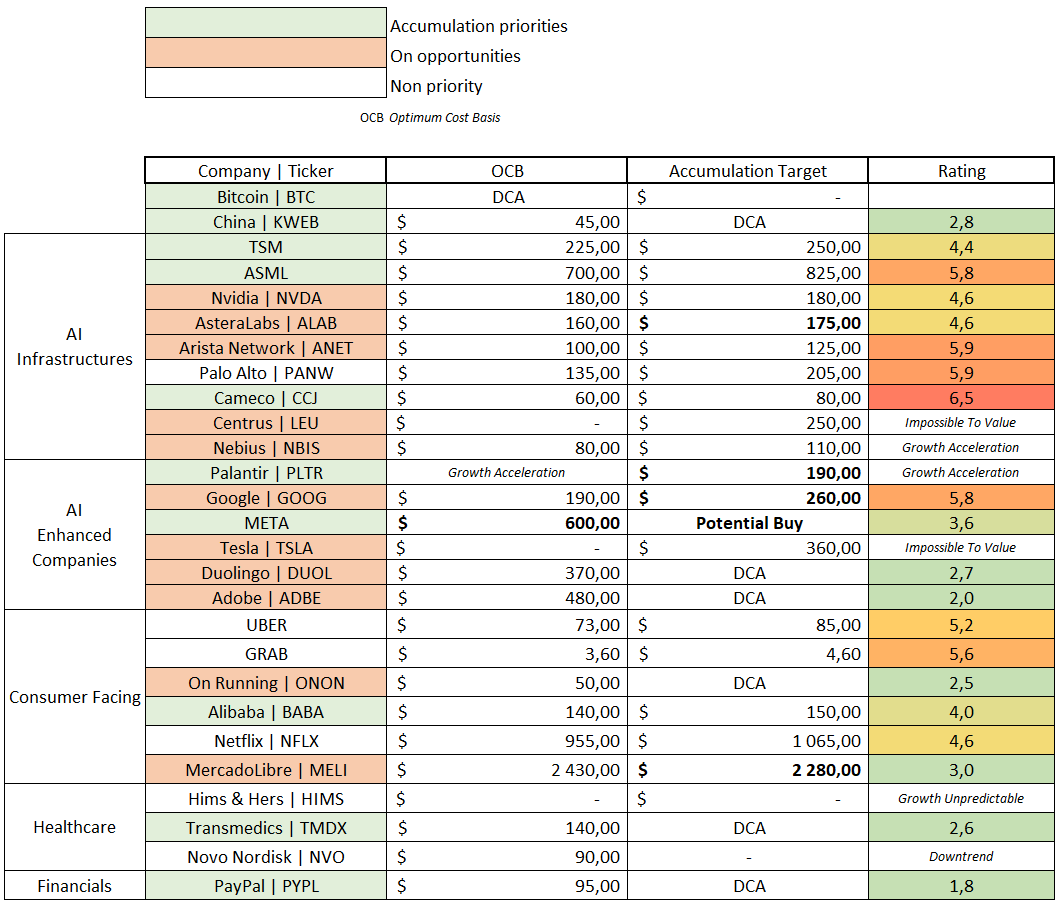1059x904 pixels.
Task: Click the 'Centrus | LEU' cell
Action: coord(265,422)
